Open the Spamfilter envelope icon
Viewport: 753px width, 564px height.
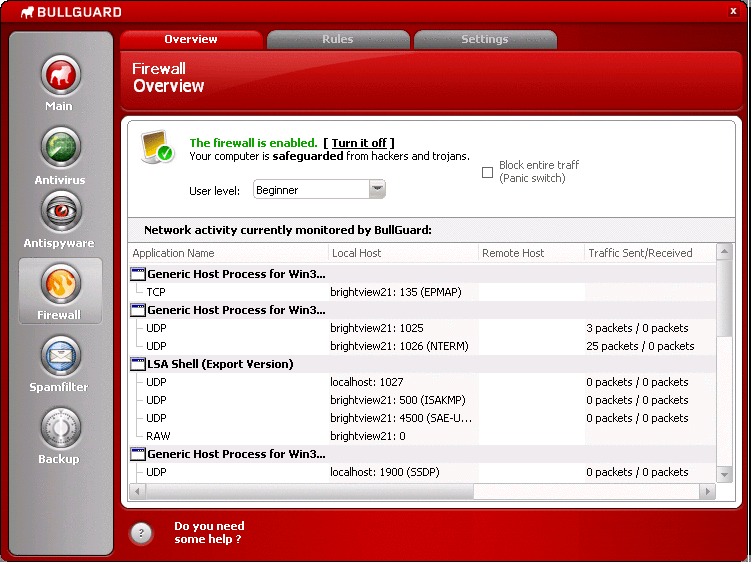pyautogui.click(x=61, y=356)
